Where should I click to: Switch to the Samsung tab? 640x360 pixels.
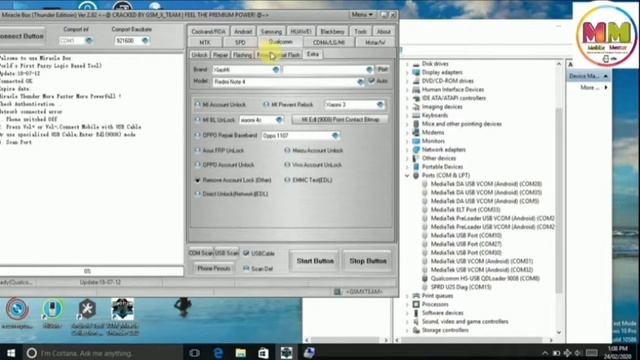pyautogui.click(x=271, y=31)
